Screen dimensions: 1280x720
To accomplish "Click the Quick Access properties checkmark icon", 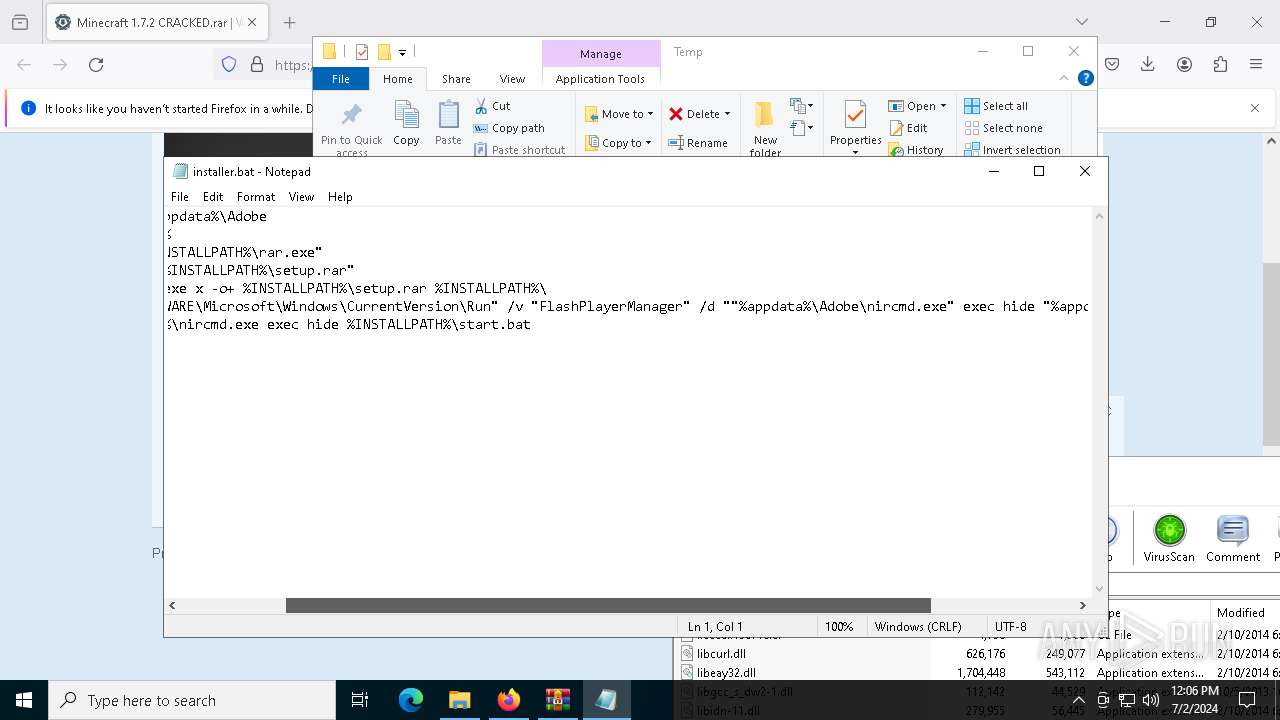I will tap(362, 52).
